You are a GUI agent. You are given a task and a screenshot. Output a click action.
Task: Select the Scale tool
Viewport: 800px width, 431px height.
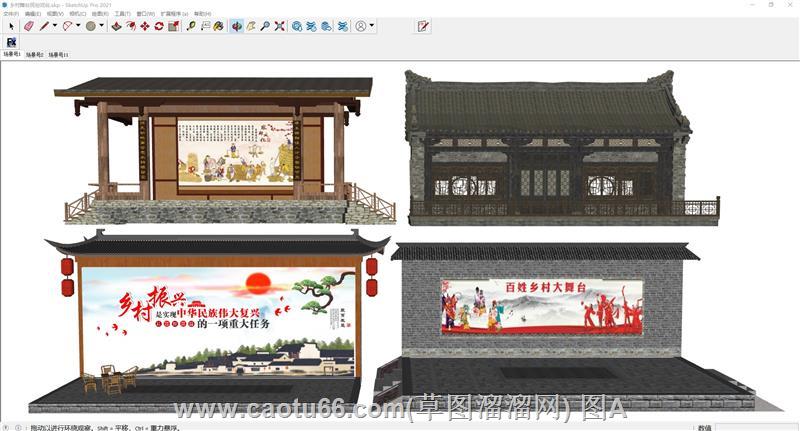[x=173, y=26]
